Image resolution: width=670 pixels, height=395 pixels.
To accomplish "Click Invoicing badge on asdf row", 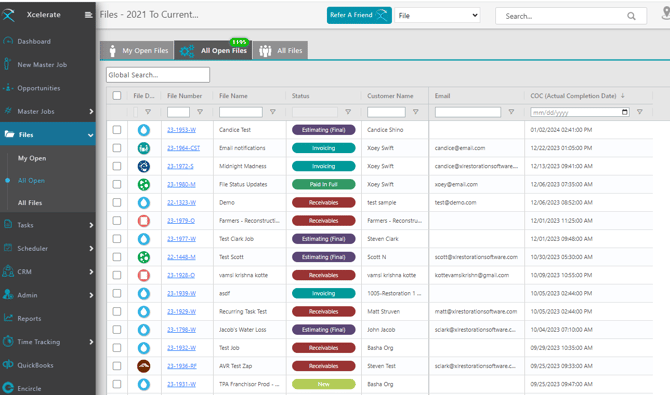I will coord(323,293).
